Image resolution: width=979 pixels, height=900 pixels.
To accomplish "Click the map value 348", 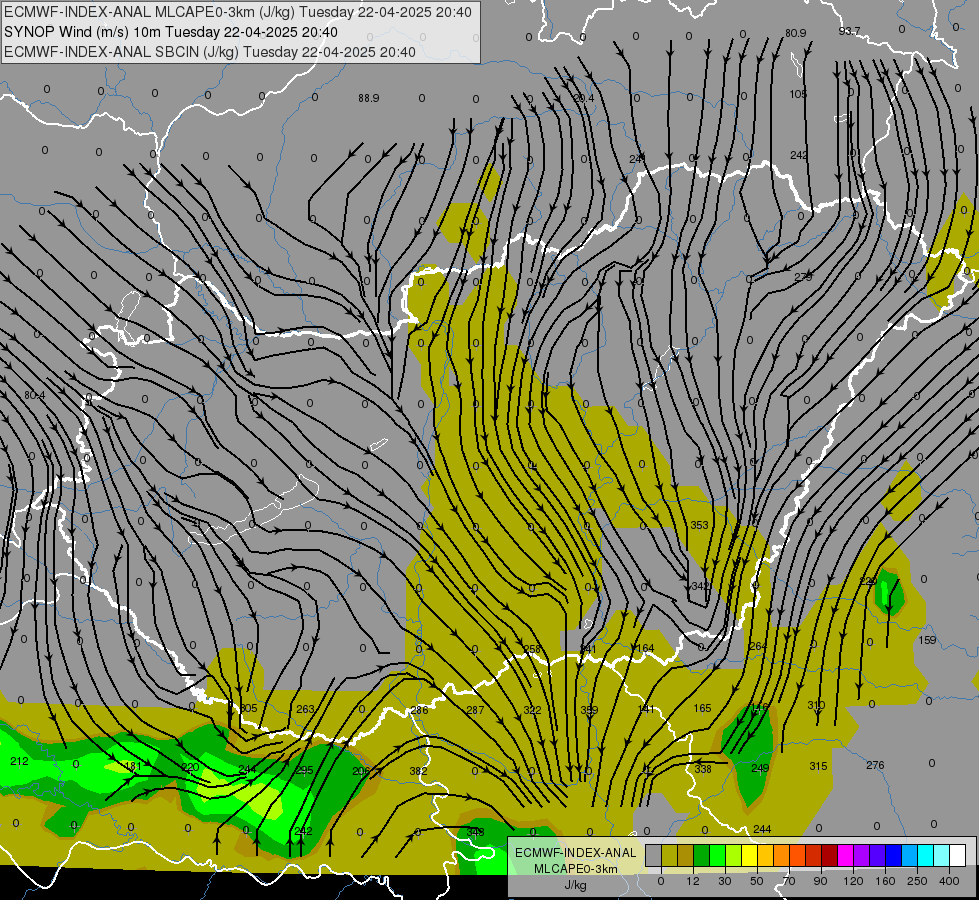I will (475, 832).
